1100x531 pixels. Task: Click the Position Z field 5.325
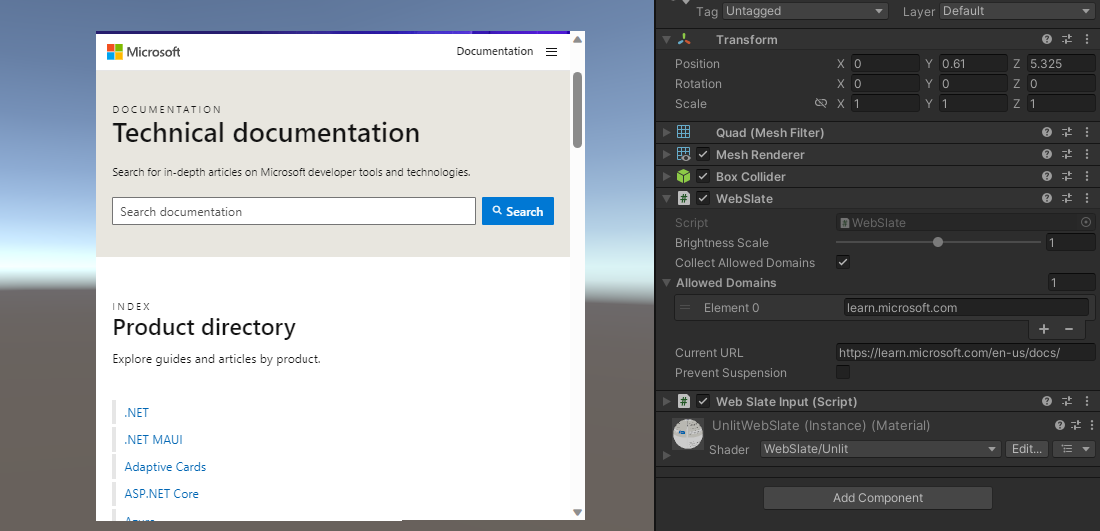tap(1061, 64)
